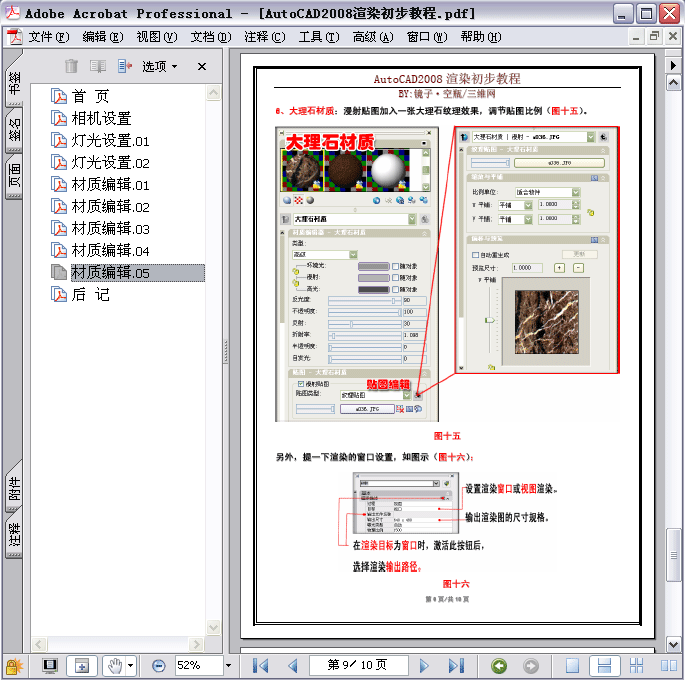
Task: Click the bookmarks panel scroll right arrow
Action: (x=196, y=644)
